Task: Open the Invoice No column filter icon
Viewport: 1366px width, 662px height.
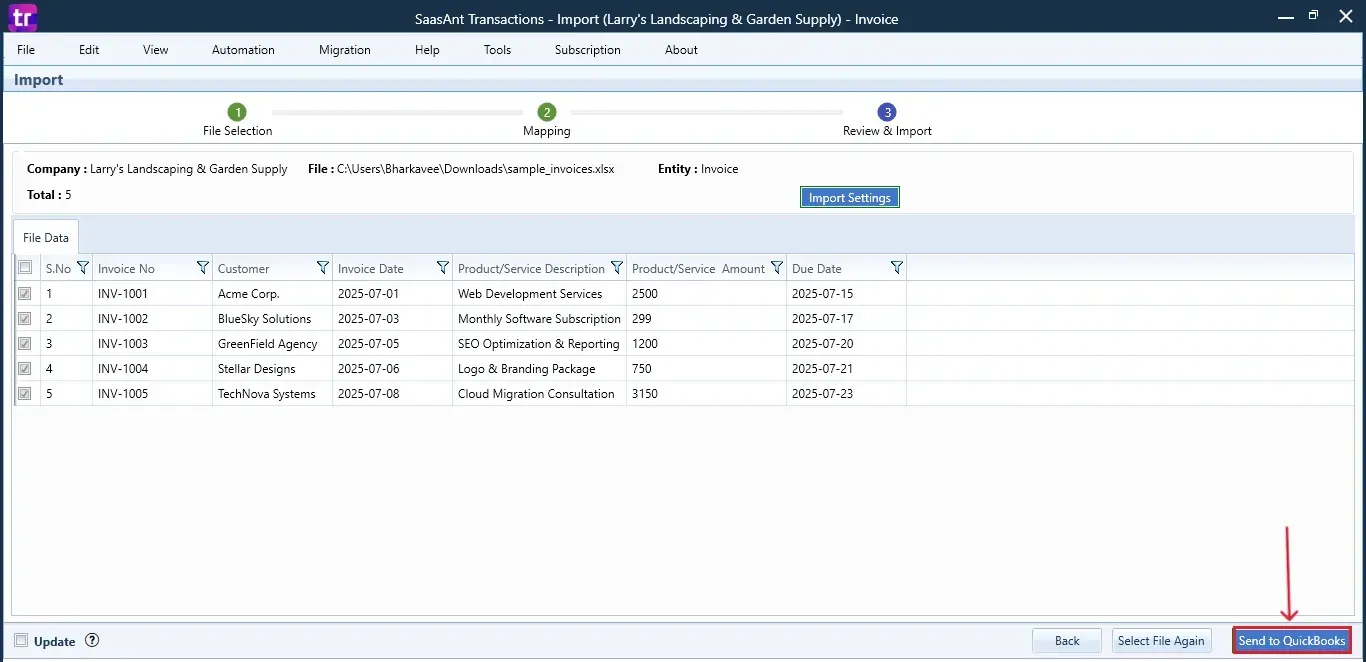Action: click(x=203, y=268)
